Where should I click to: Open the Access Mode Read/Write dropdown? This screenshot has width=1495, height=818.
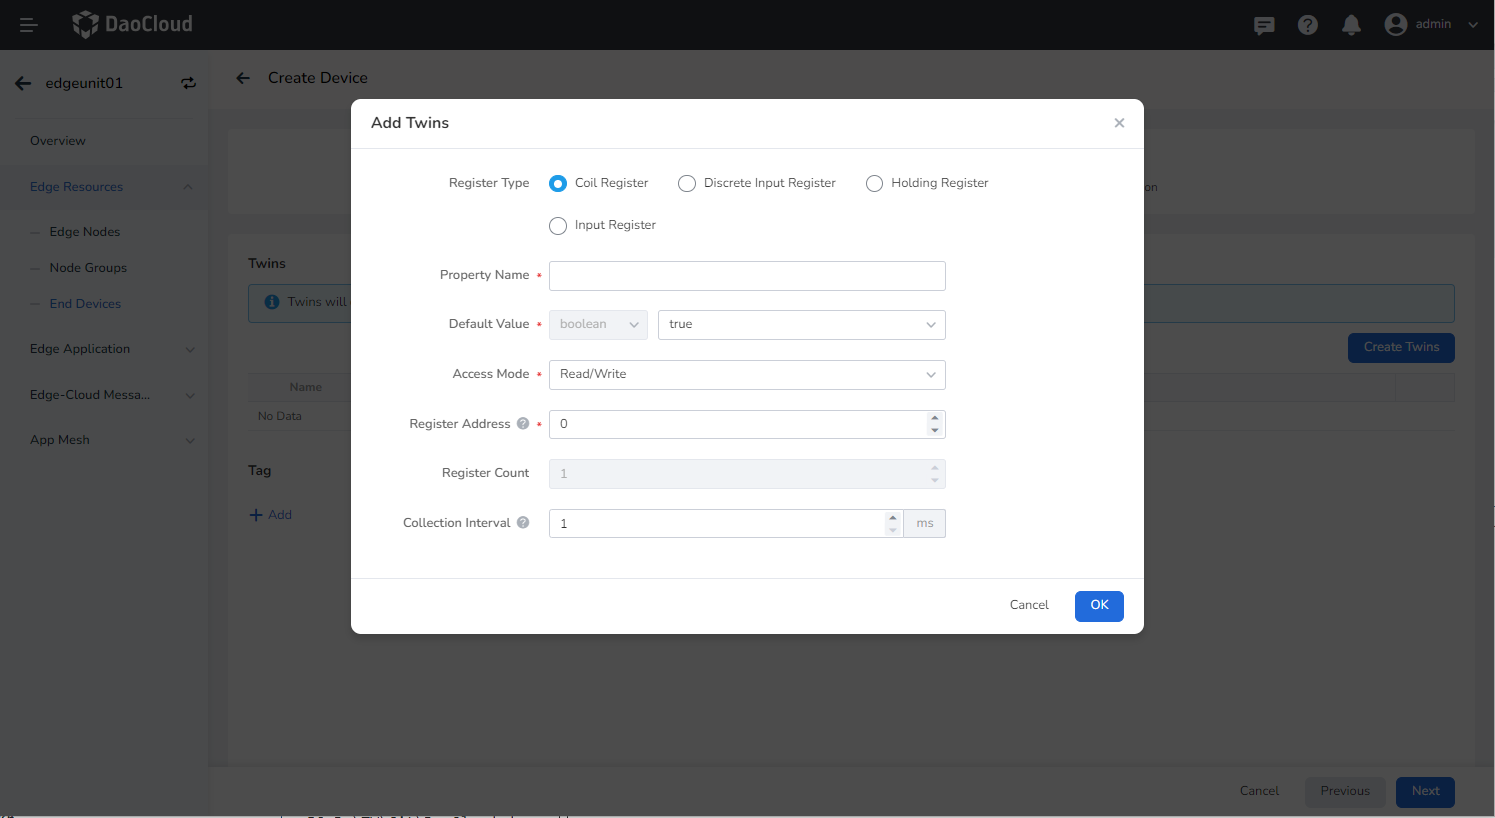pos(747,375)
